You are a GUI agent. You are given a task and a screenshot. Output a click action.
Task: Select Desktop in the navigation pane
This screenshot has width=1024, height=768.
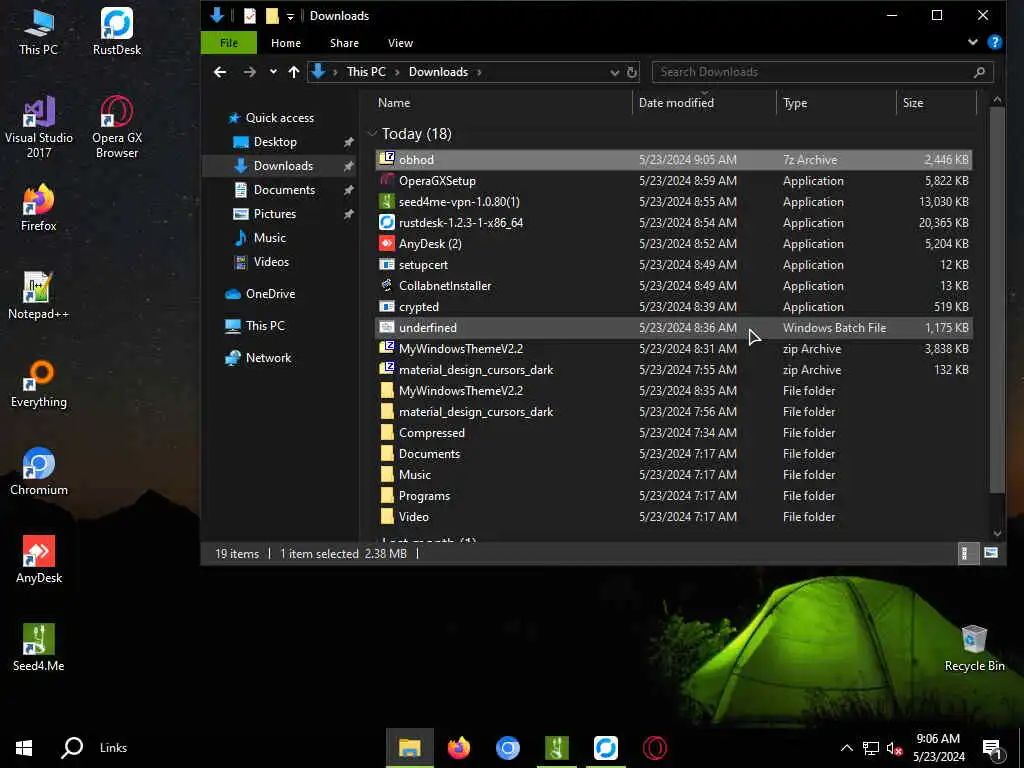pyautogui.click(x=275, y=142)
